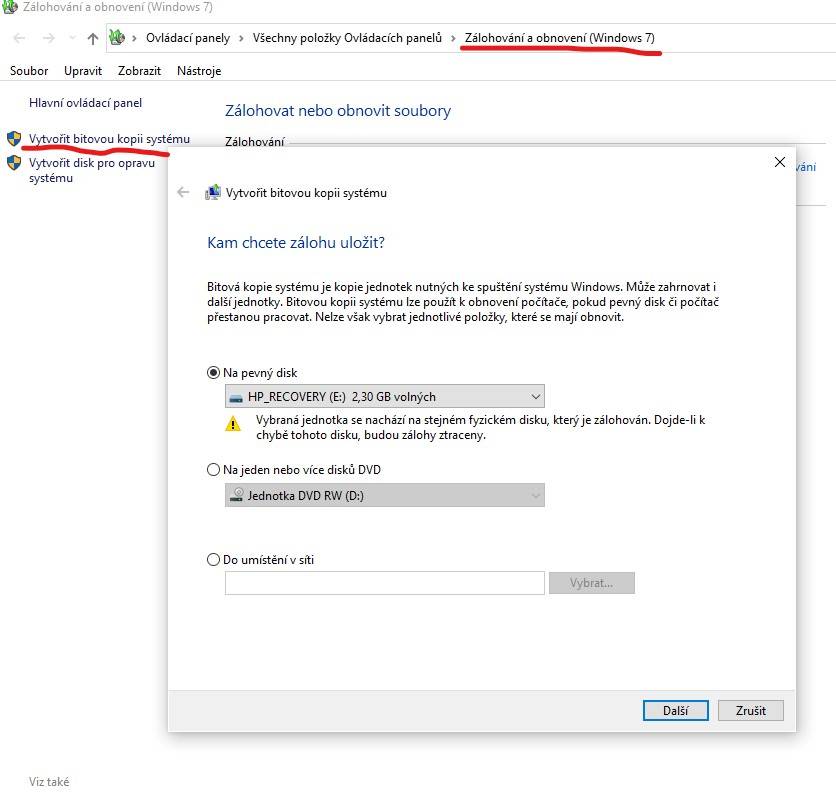Select the Na pevný disk radio button
The image size is (836, 796).
(x=213, y=373)
